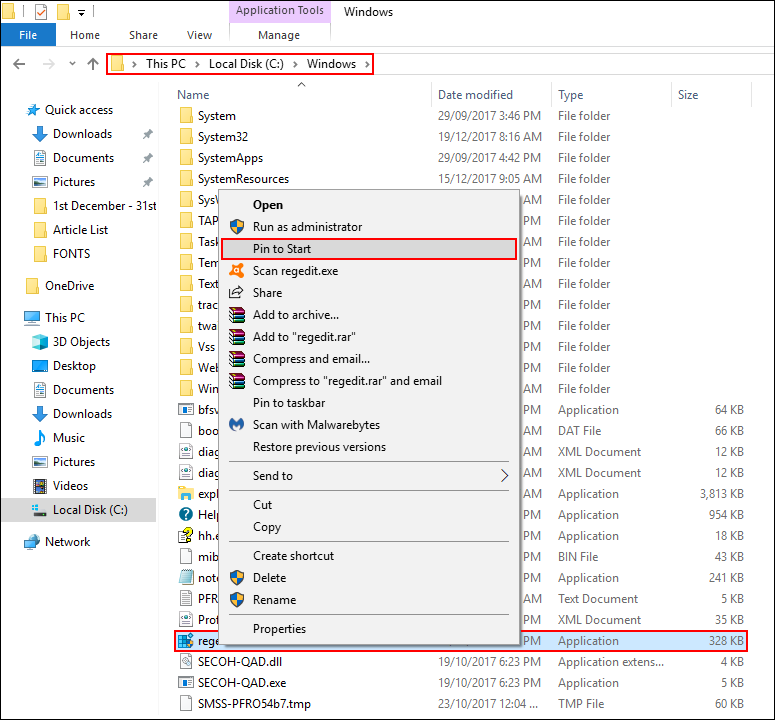Click the Forward navigation arrow
775x720 pixels.
click(48, 64)
